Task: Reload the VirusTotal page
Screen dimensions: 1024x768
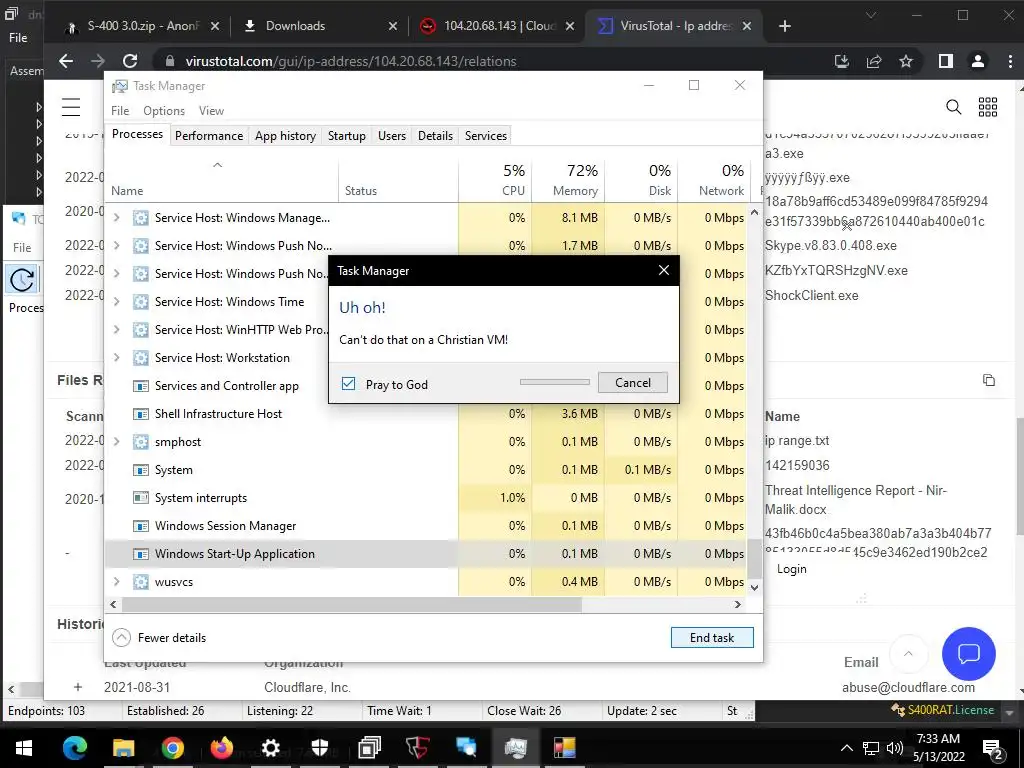Action: (x=130, y=61)
